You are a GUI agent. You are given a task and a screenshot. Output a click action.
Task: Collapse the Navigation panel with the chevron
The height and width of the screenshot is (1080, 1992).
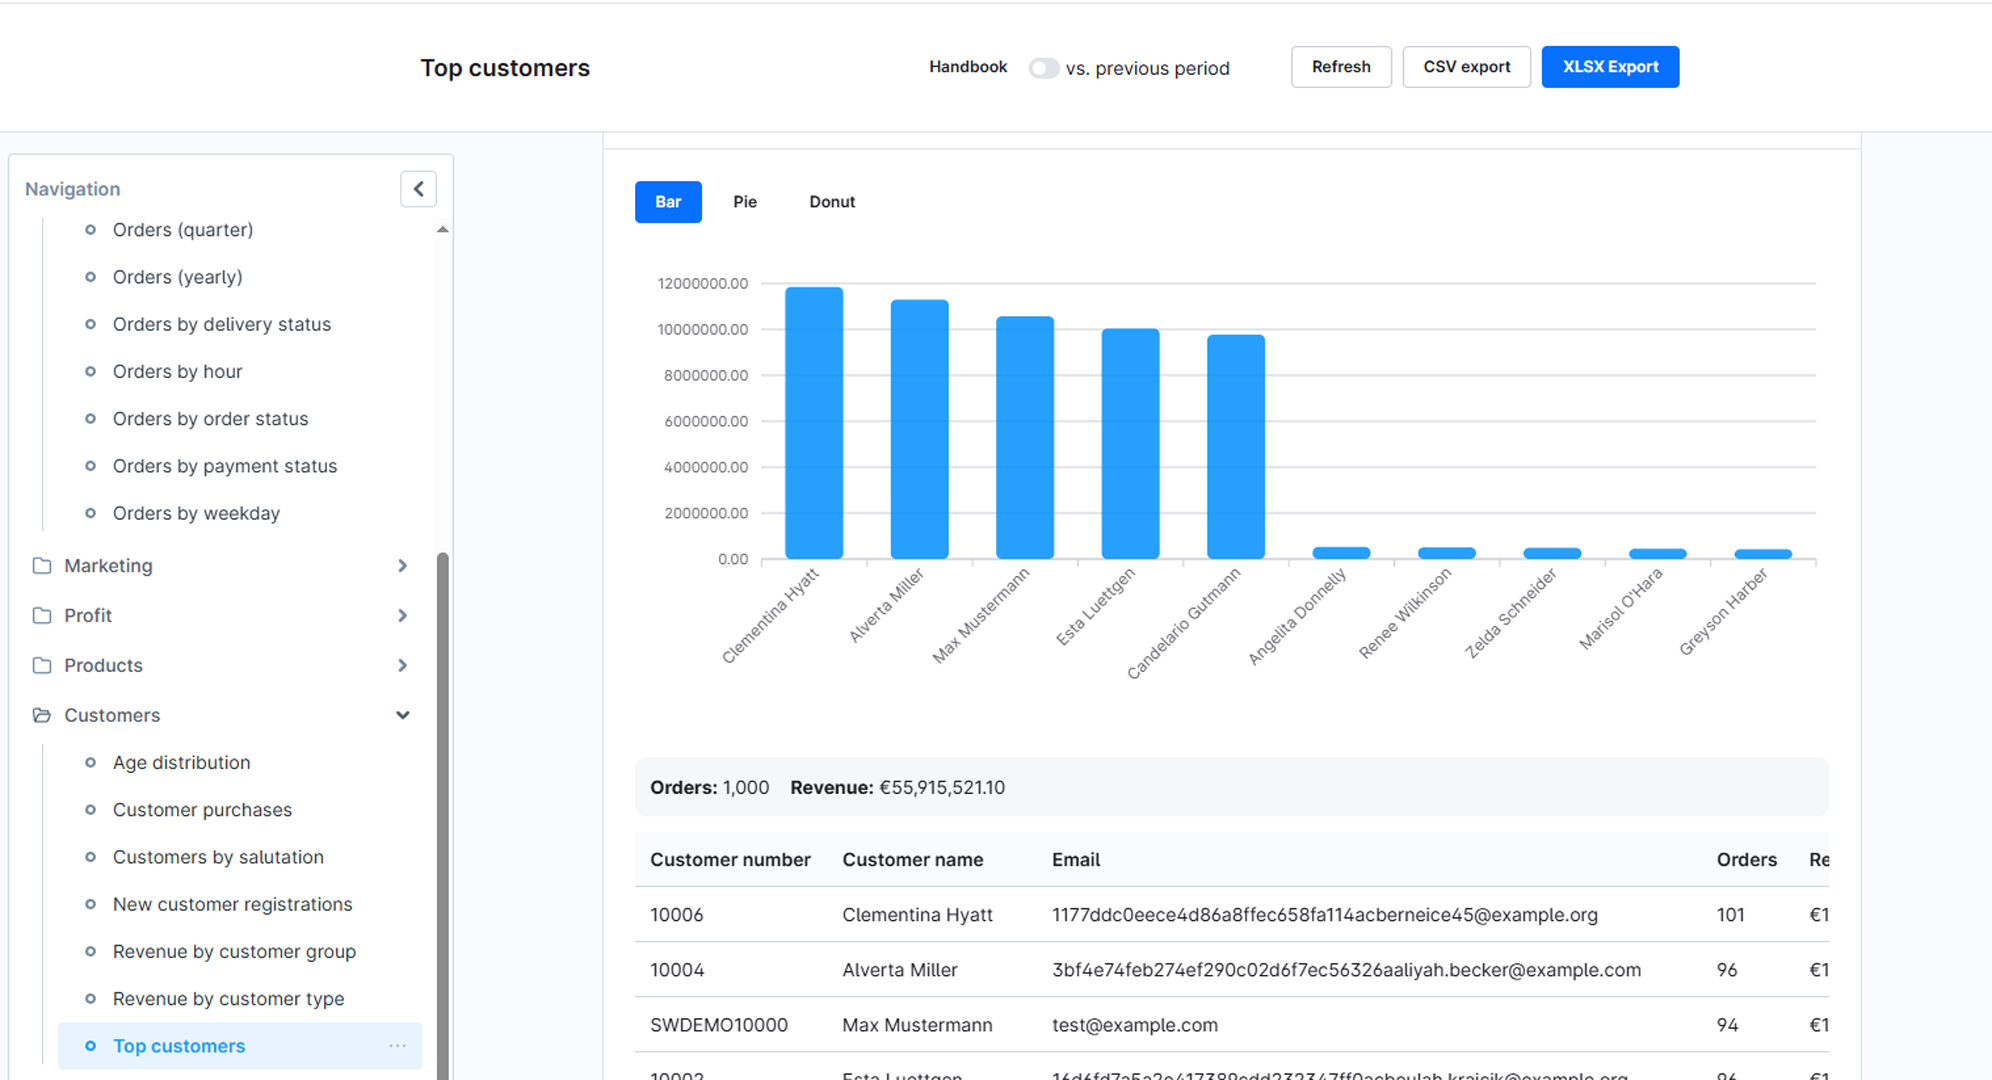click(x=418, y=189)
